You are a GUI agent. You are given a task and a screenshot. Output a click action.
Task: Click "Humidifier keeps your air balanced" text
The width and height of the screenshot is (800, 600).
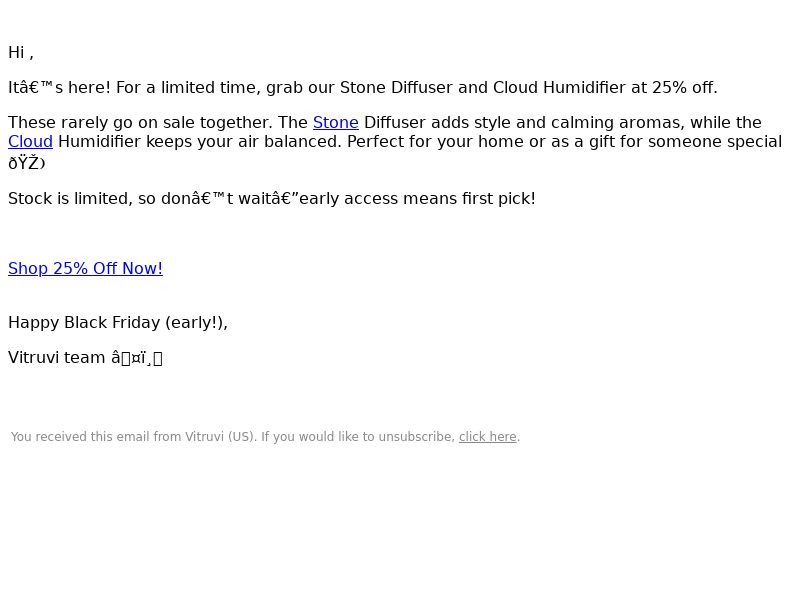tap(199, 142)
